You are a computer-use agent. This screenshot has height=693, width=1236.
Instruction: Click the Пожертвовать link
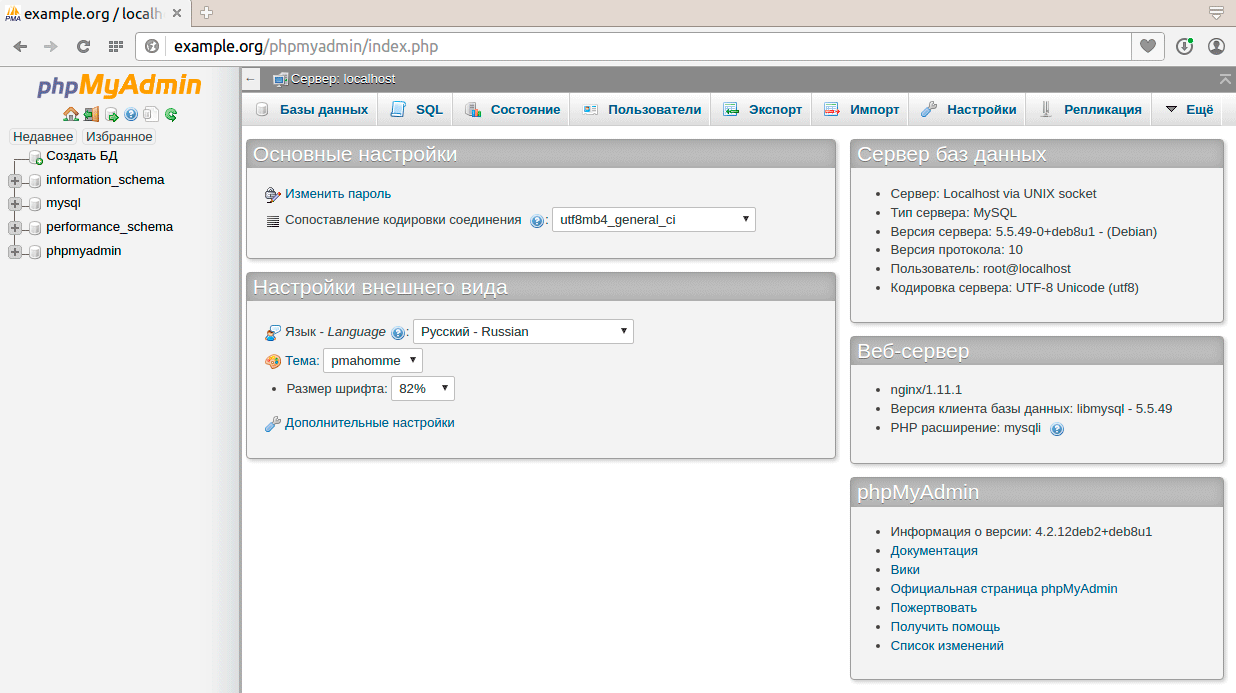click(x=934, y=608)
